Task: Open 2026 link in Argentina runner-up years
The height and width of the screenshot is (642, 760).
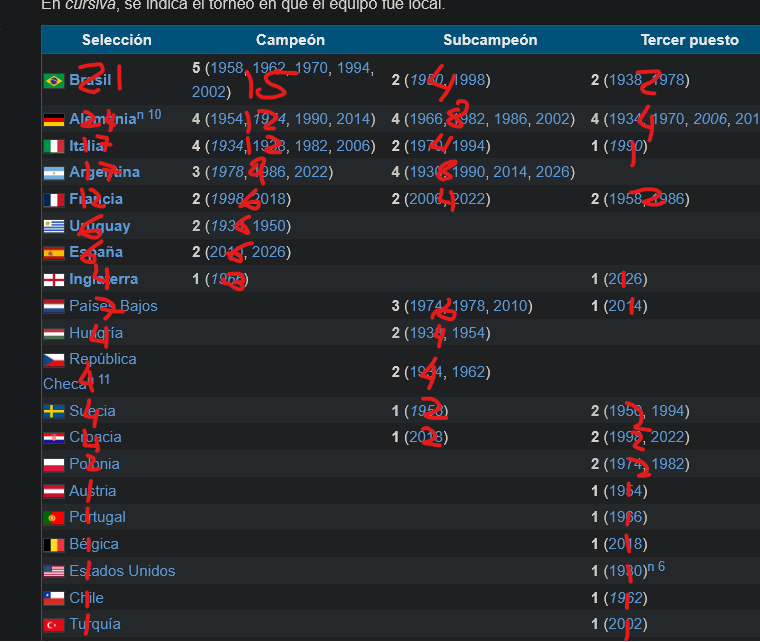Action: pyautogui.click(x=552, y=172)
